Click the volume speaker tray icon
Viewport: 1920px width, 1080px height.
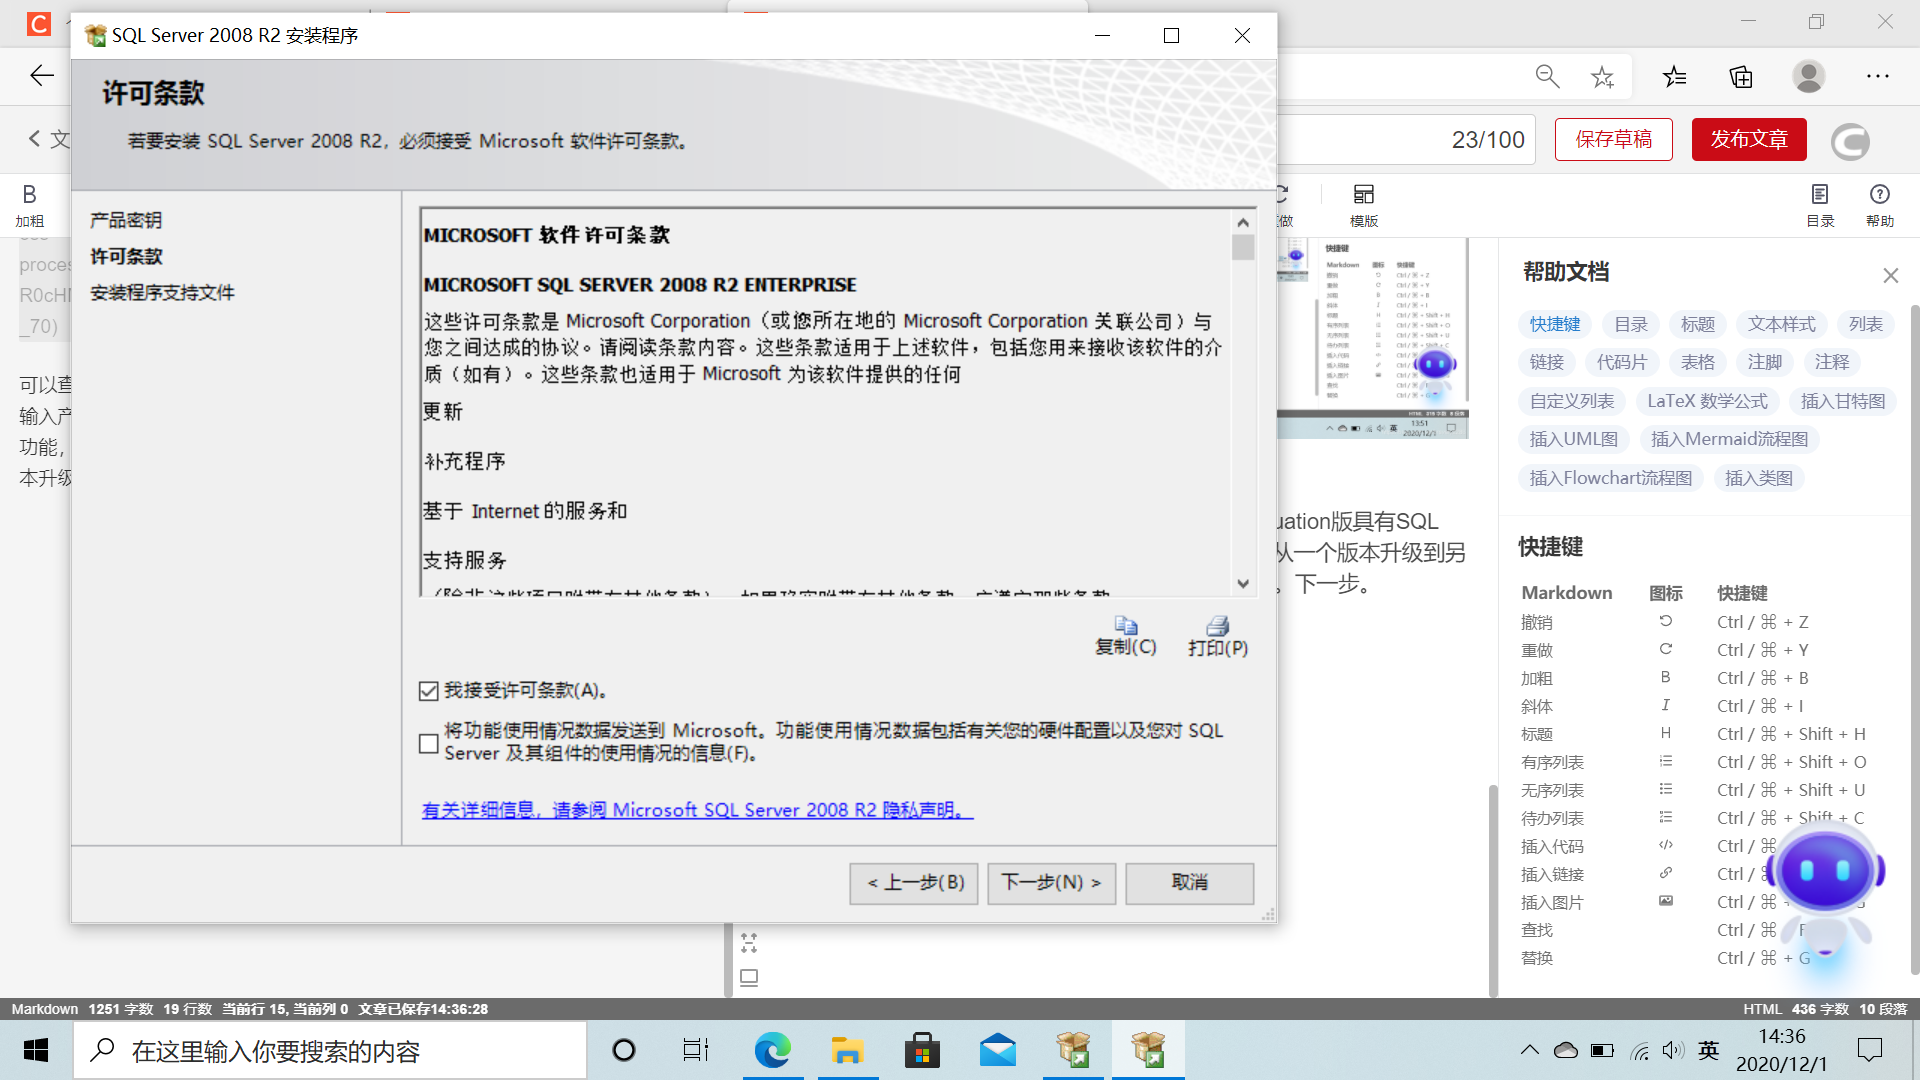[x=1673, y=1050]
